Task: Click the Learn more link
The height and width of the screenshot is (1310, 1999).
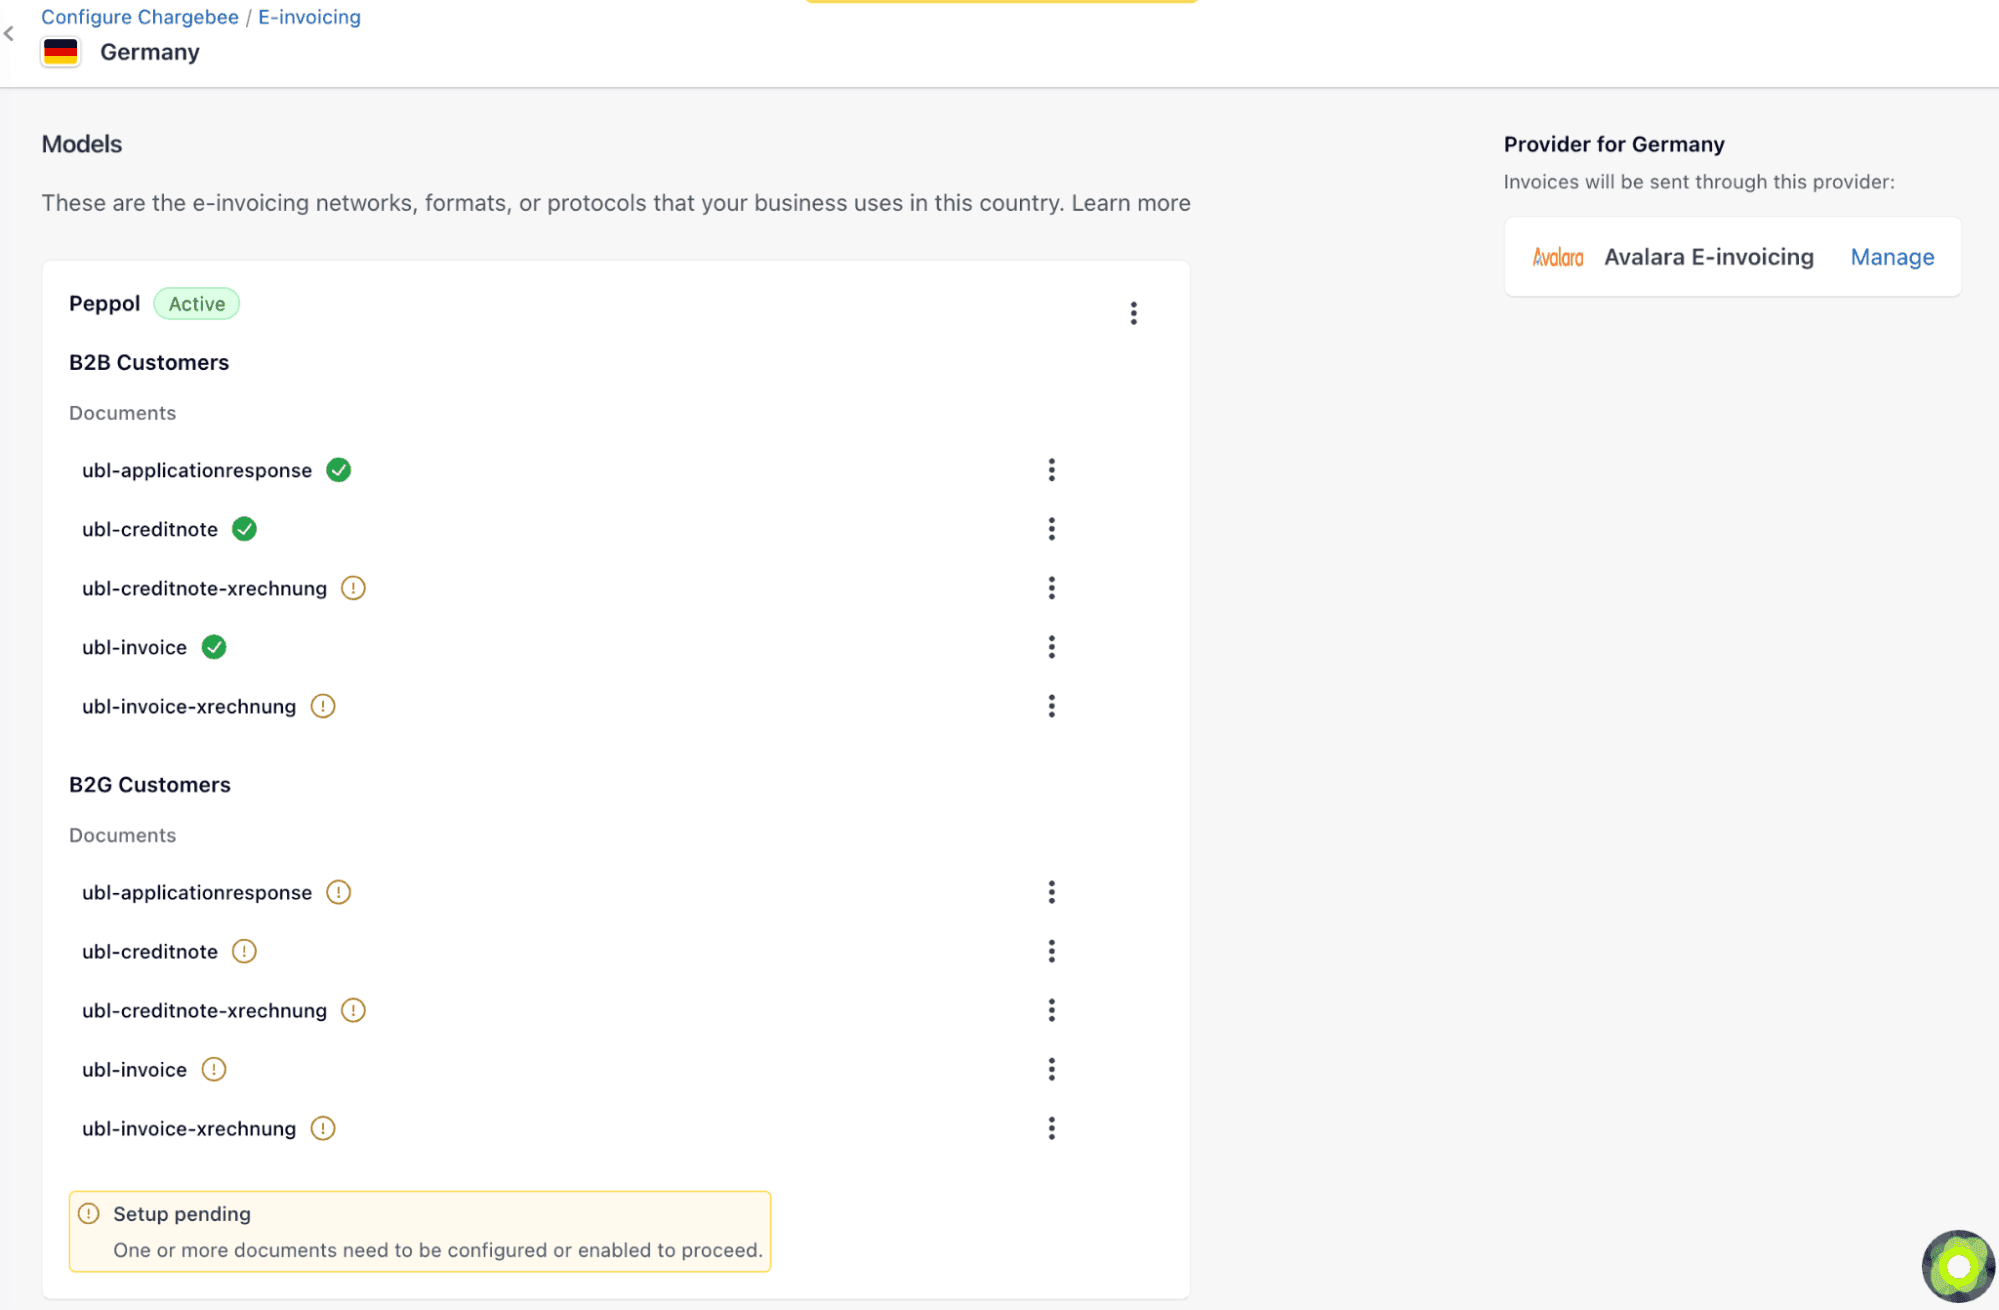Action: tap(1130, 203)
